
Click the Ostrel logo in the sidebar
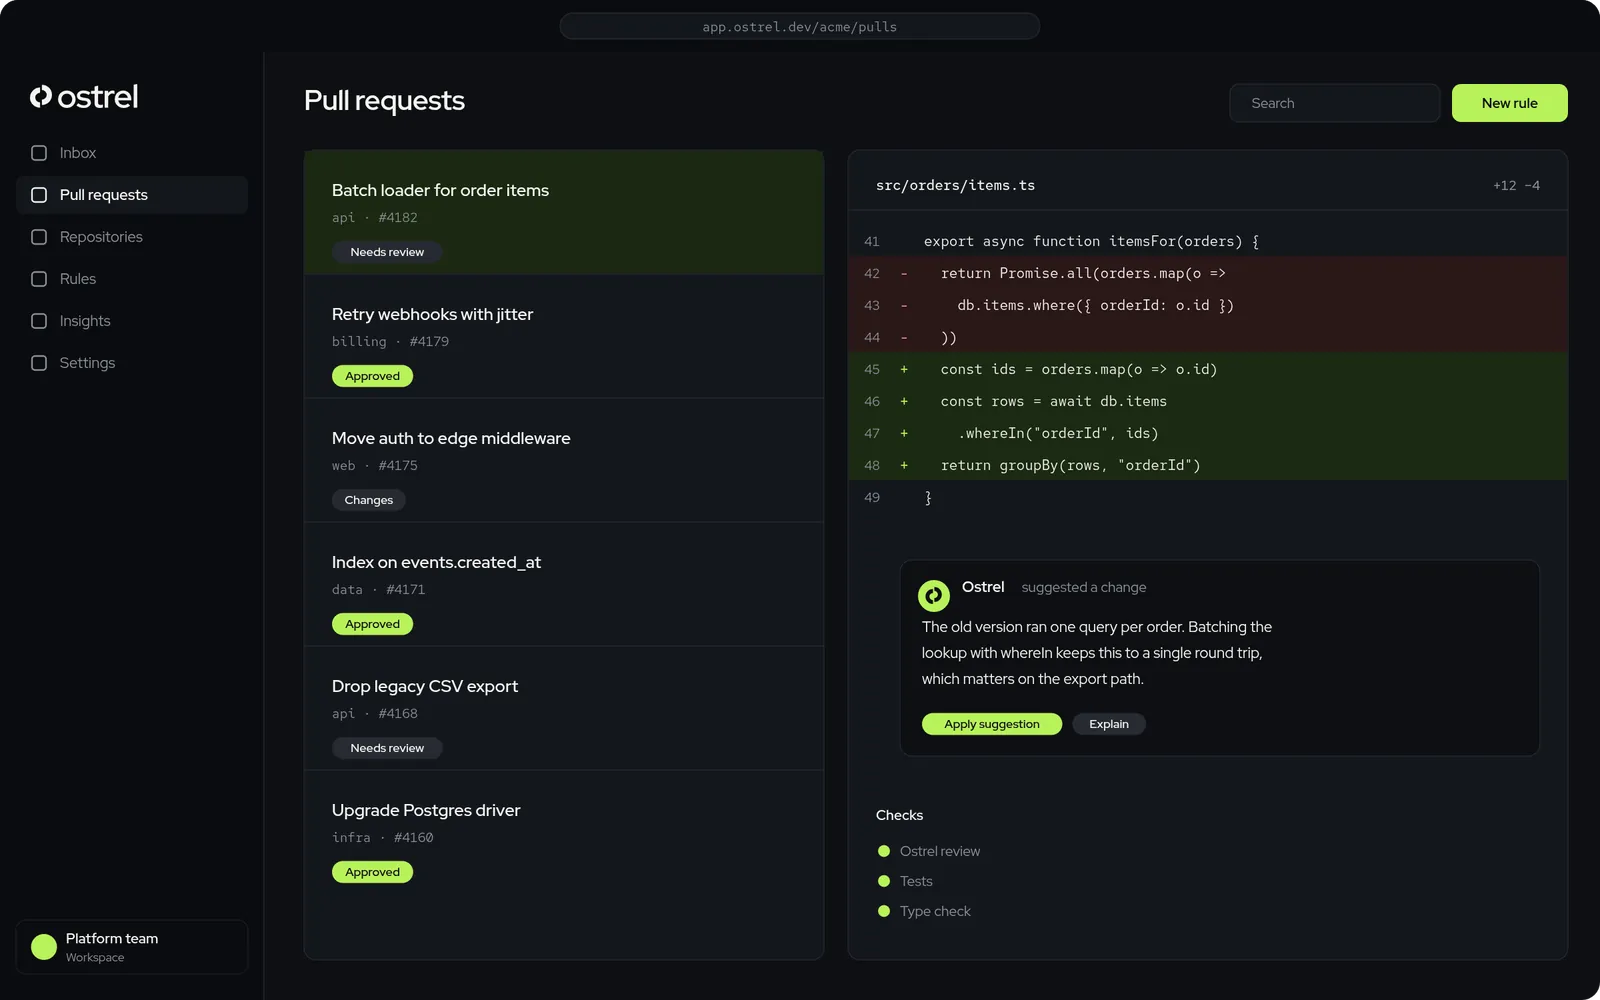[x=84, y=97]
